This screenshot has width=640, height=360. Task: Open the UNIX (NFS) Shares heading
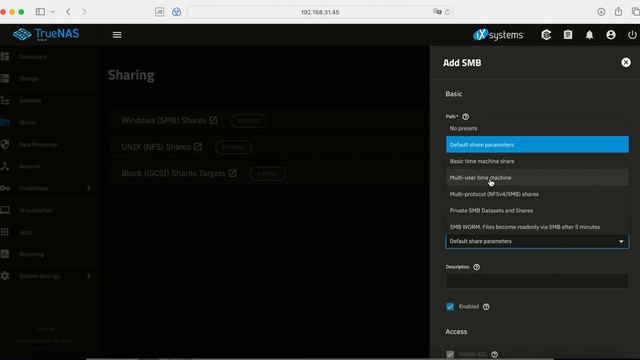click(x=156, y=147)
